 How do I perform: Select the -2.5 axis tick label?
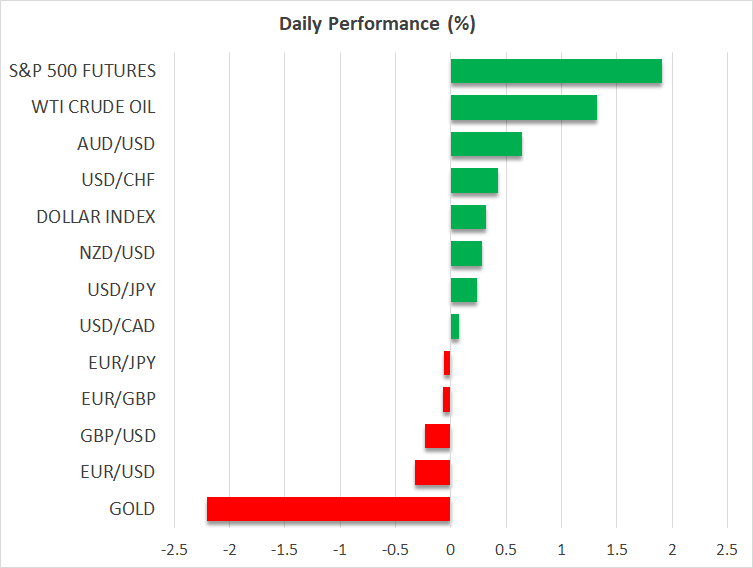pyautogui.click(x=175, y=548)
